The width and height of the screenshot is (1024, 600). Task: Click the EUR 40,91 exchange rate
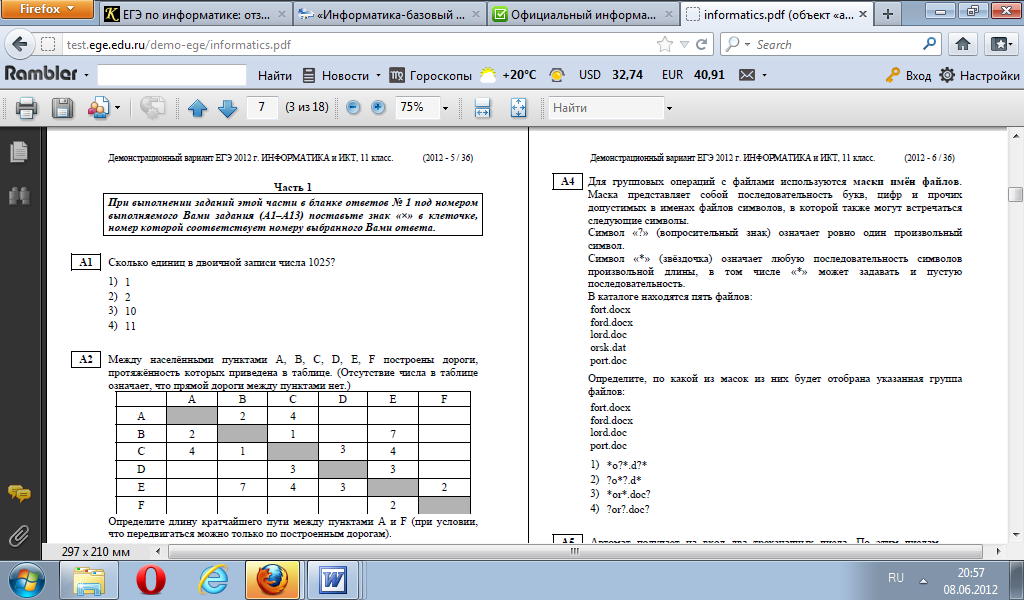pyautogui.click(x=693, y=75)
